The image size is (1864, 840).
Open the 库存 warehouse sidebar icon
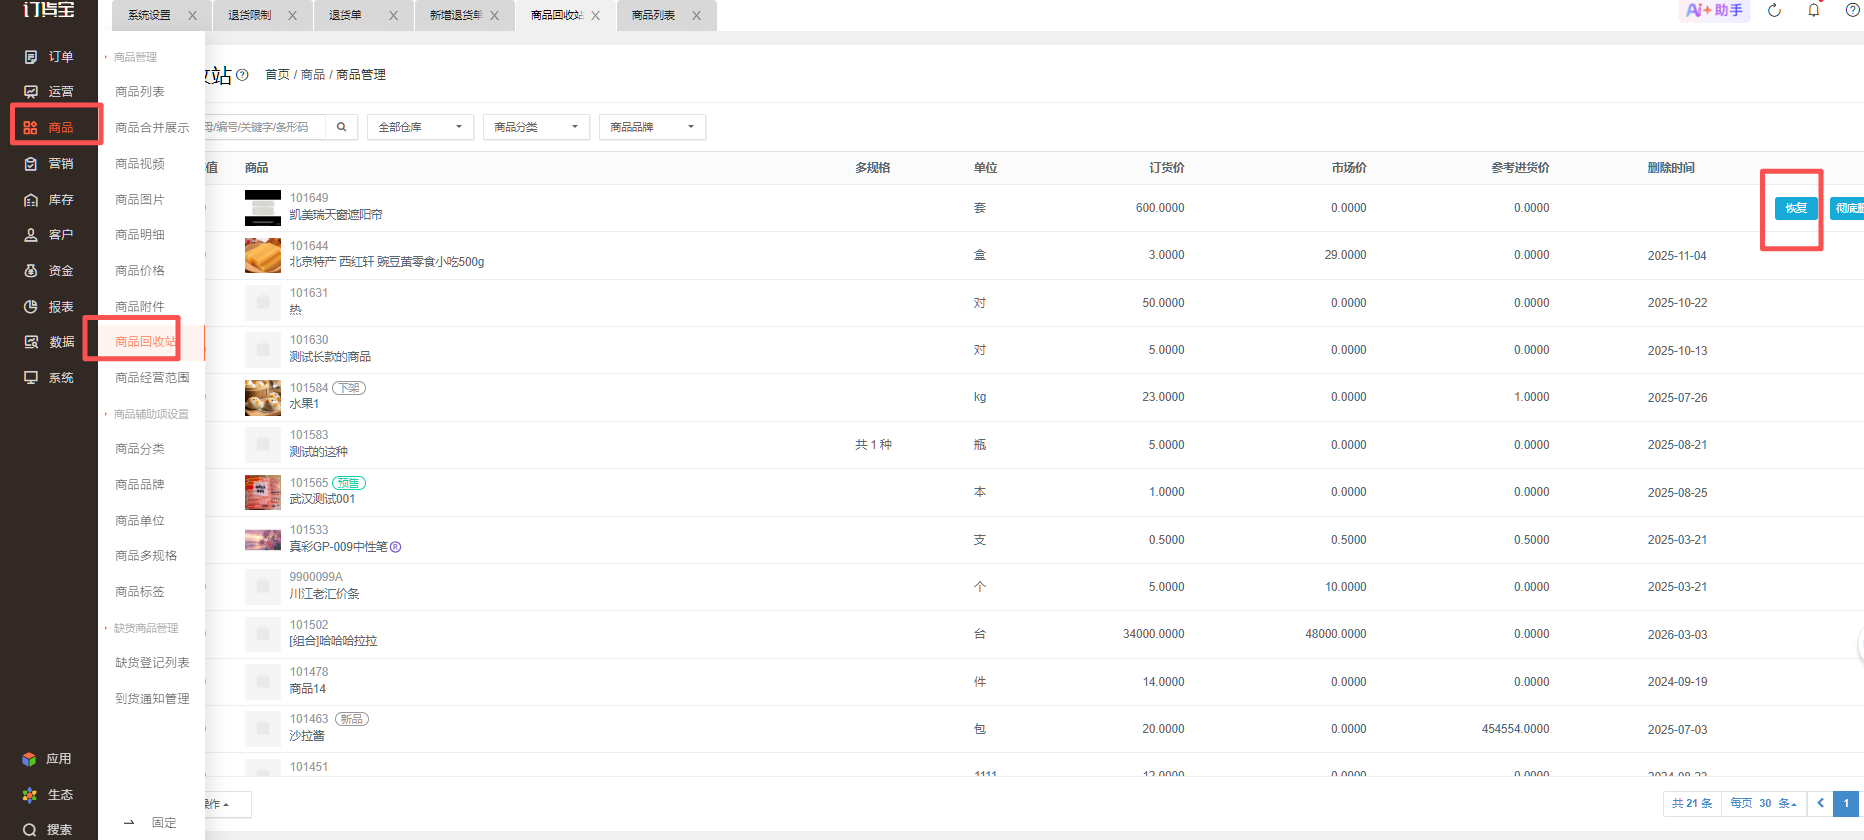pyautogui.click(x=31, y=200)
